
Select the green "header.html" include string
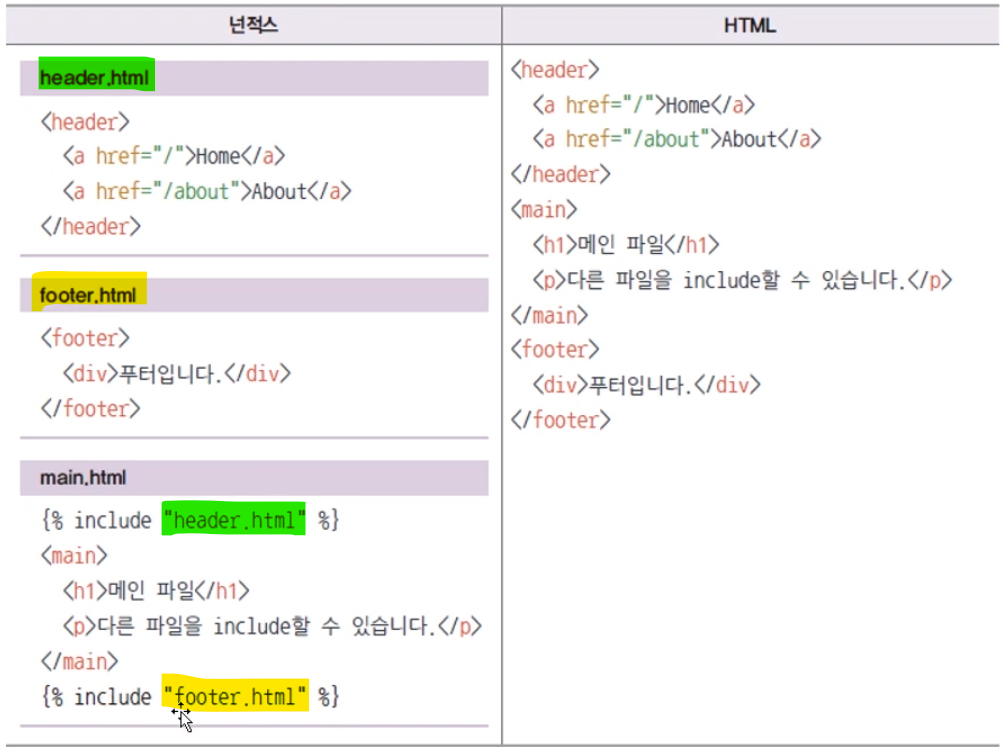[234, 520]
